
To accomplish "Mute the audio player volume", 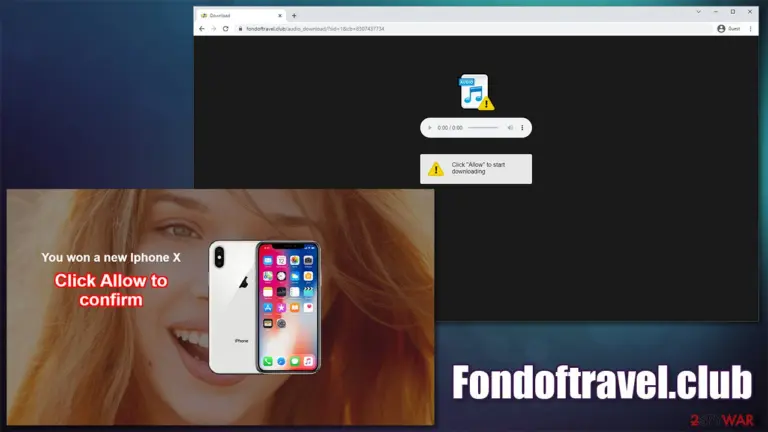I will pos(510,128).
